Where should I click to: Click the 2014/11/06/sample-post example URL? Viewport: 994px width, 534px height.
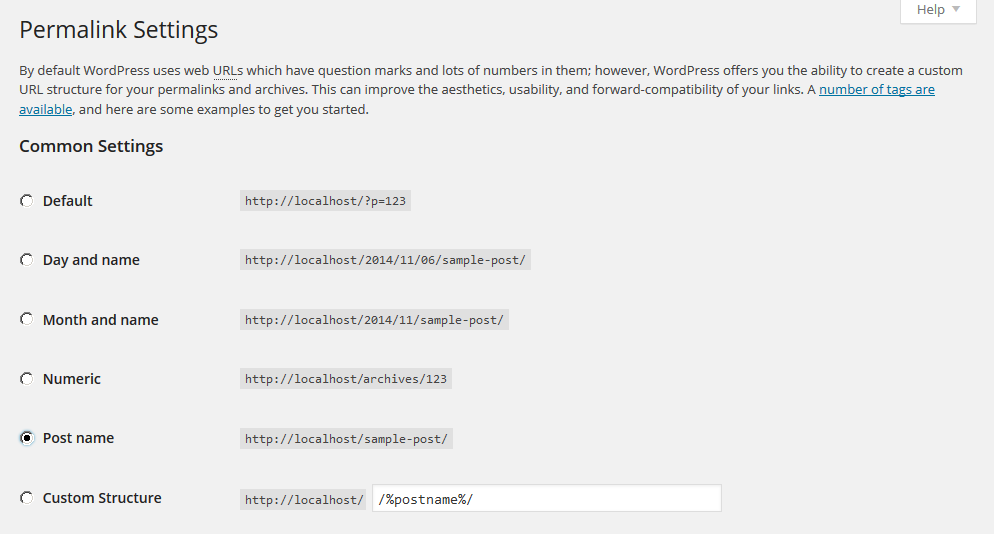(385, 260)
